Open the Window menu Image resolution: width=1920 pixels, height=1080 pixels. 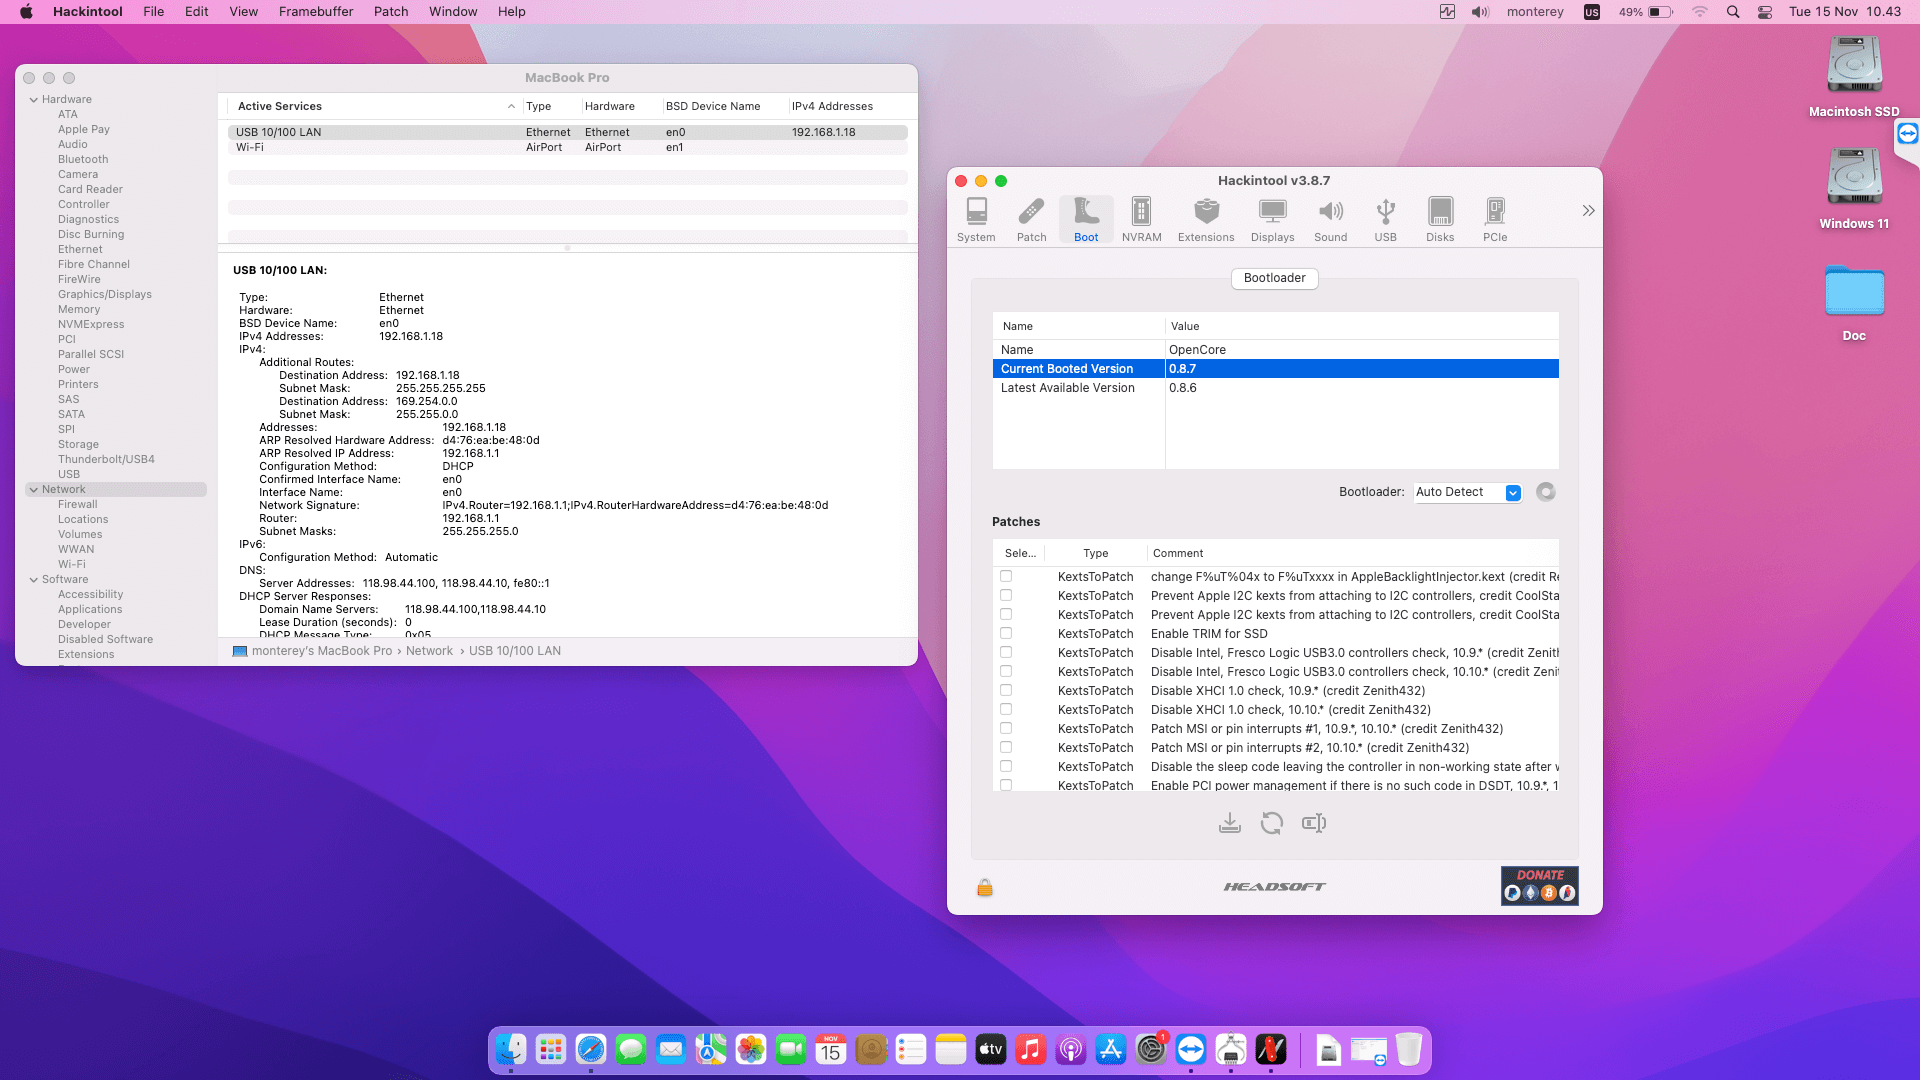point(453,12)
